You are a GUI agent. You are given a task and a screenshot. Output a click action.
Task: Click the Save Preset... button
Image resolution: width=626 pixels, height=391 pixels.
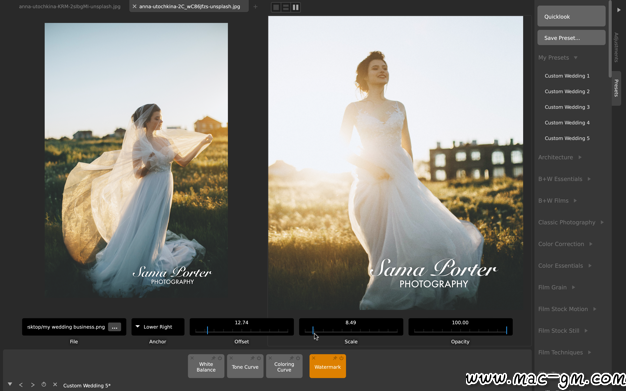coord(571,38)
